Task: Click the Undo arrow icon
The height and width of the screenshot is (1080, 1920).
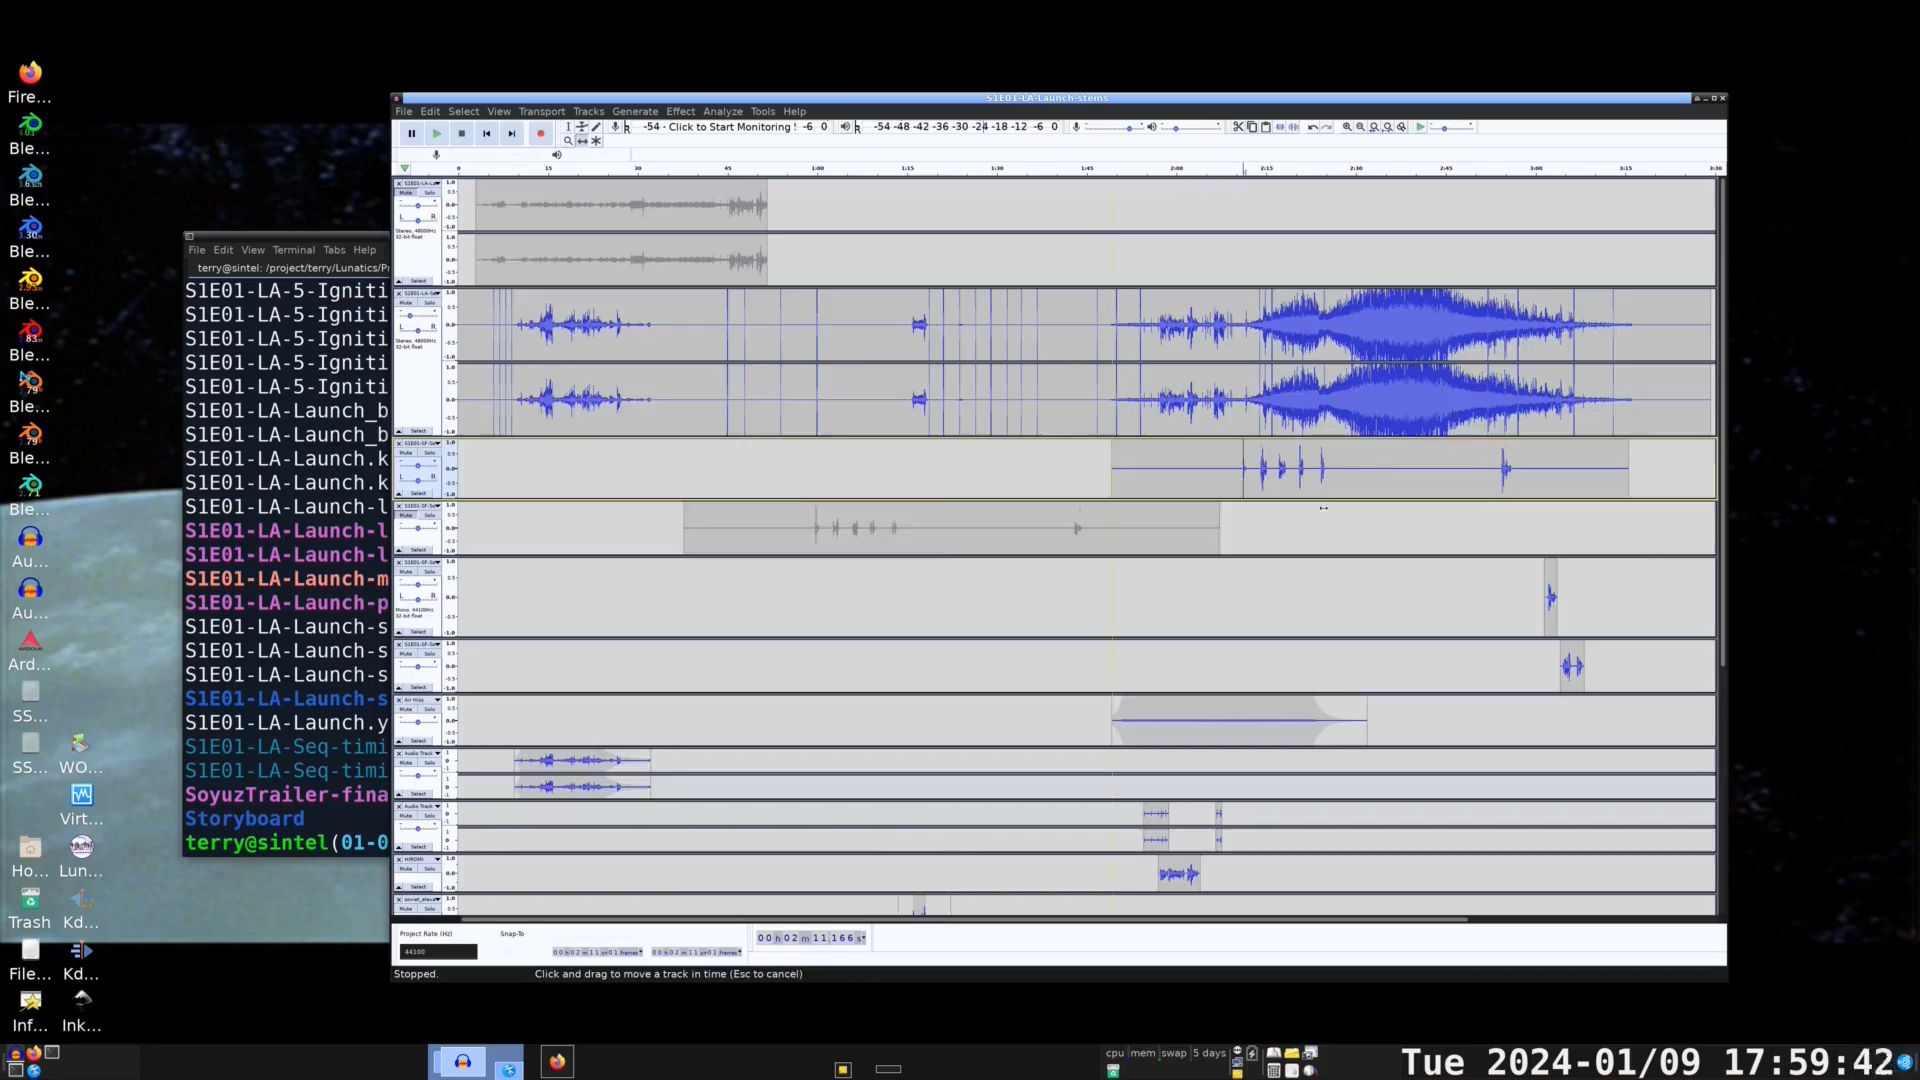Action: (1312, 127)
